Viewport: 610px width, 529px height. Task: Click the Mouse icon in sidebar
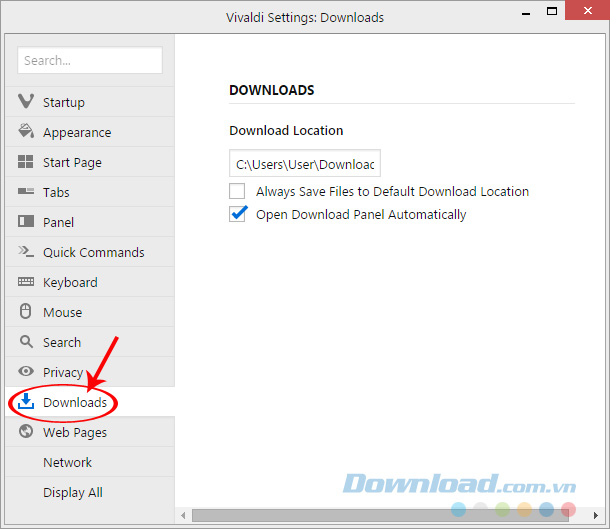click(x=26, y=311)
